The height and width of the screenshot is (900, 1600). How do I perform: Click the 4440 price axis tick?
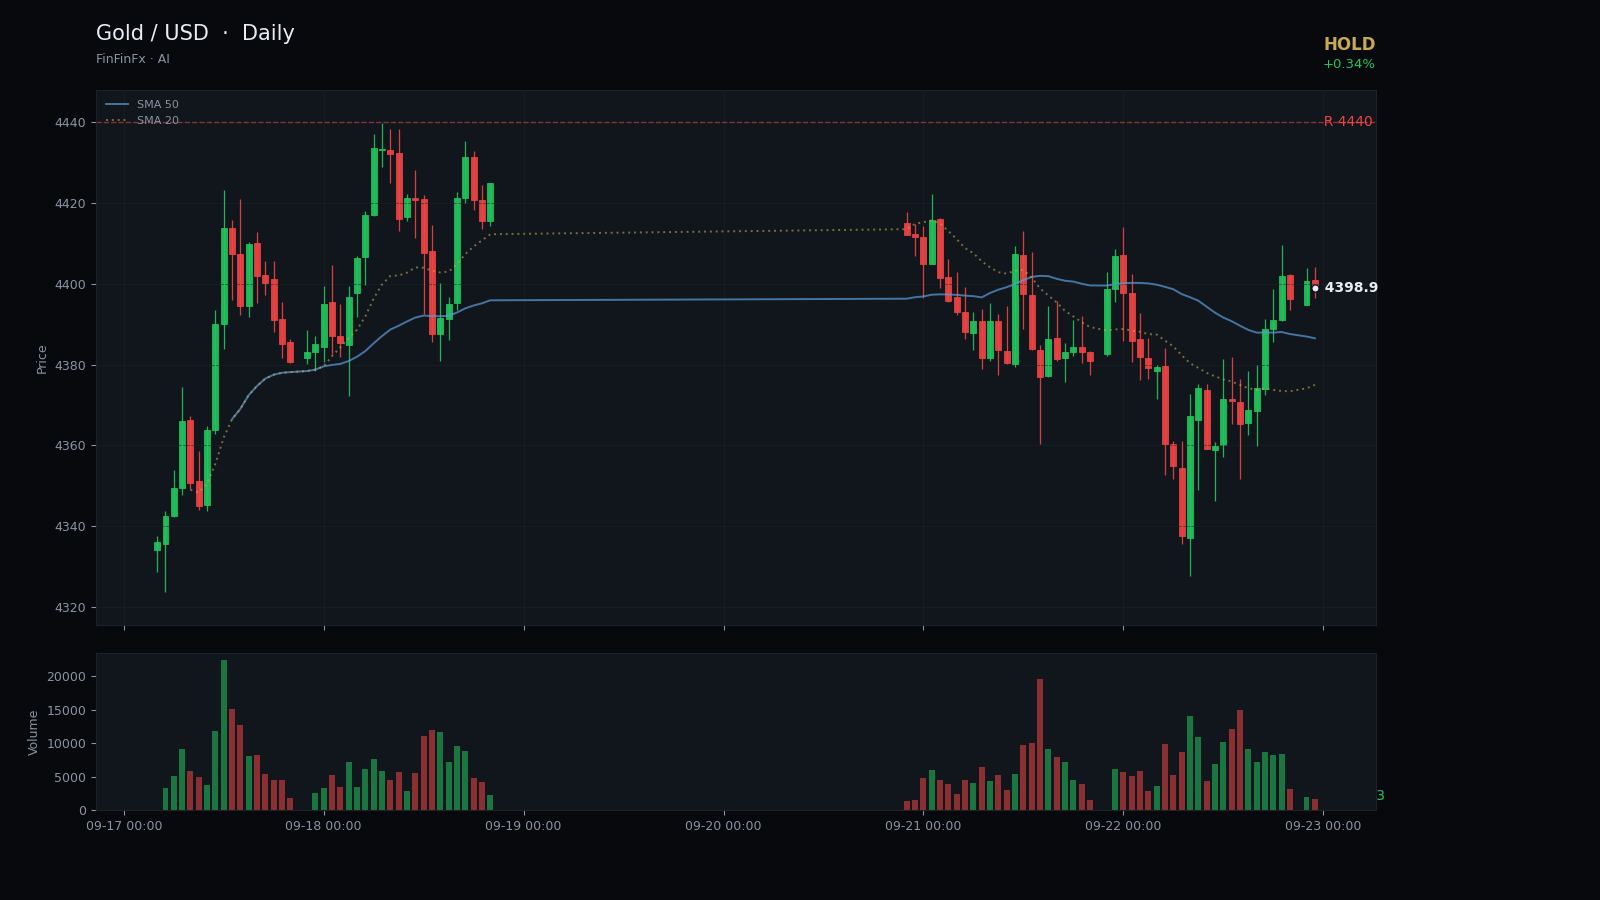pos(72,123)
